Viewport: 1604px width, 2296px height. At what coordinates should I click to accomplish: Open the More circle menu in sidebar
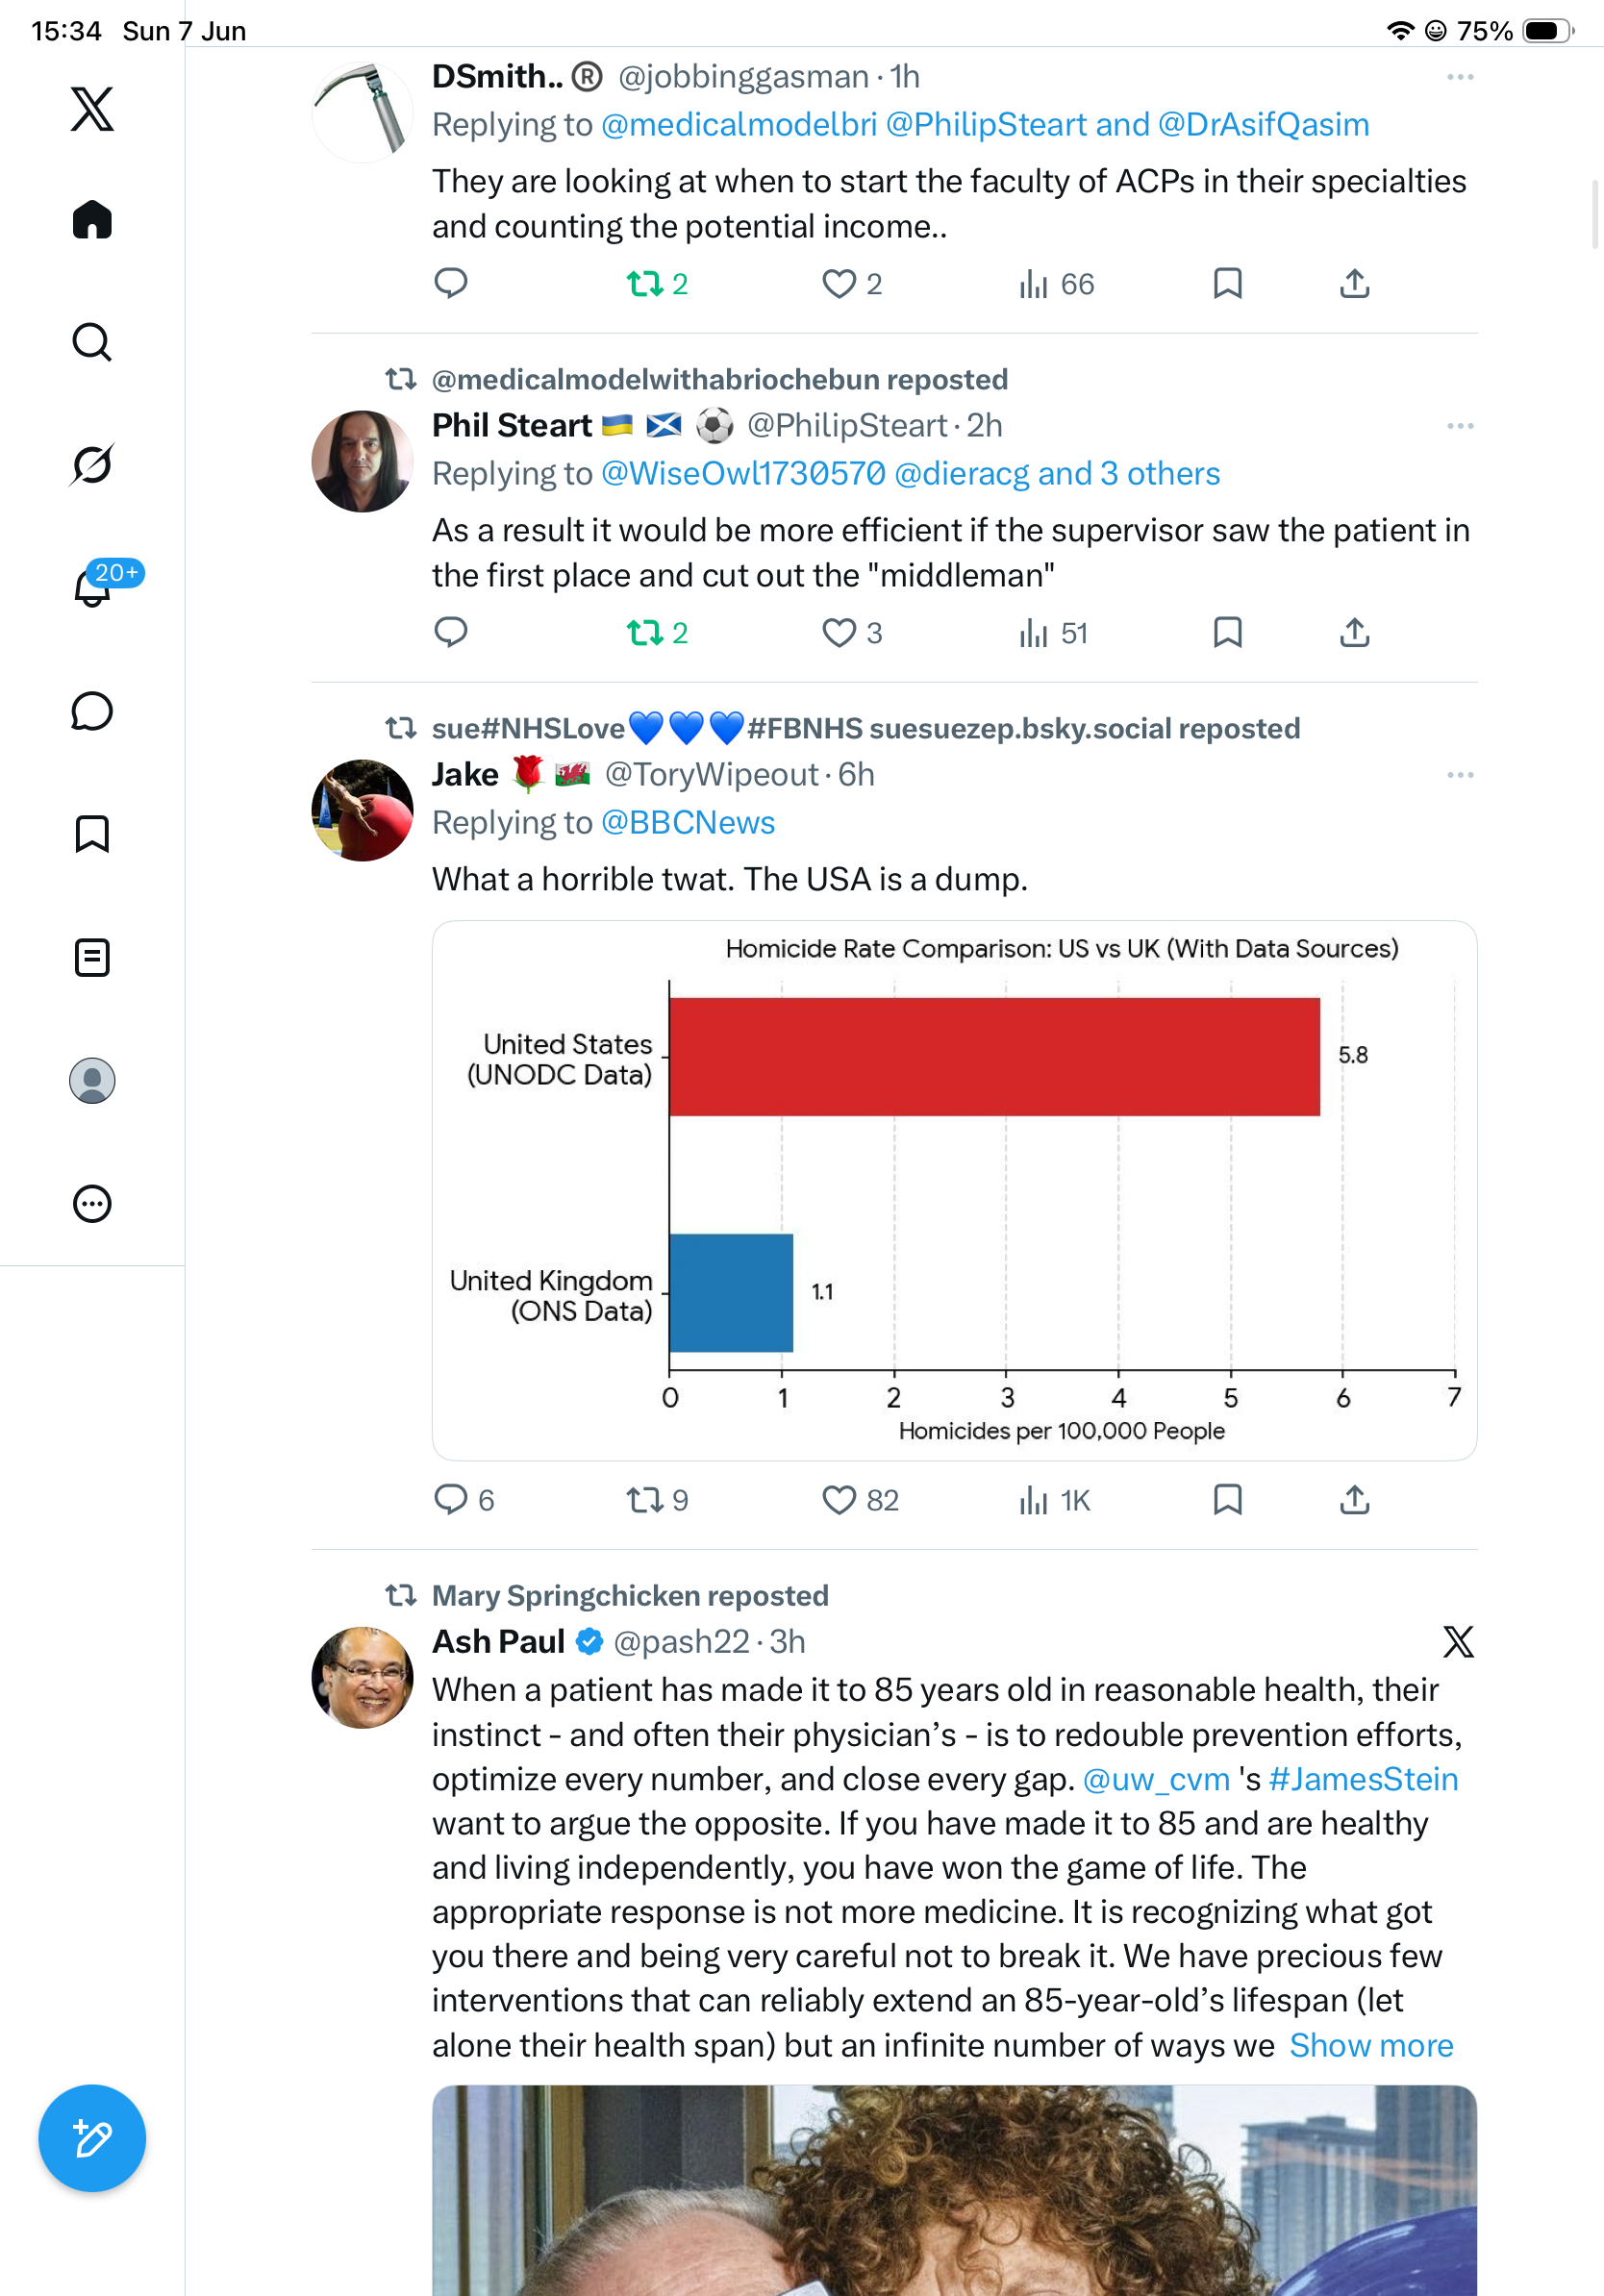[x=92, y=1203]
